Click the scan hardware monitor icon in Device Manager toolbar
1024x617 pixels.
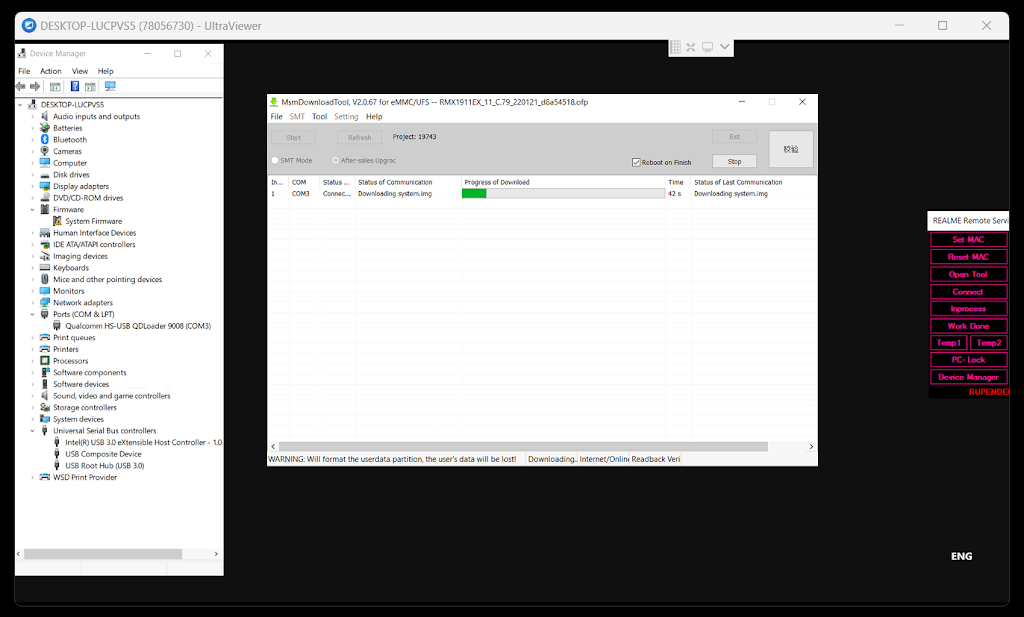[110, 86]
